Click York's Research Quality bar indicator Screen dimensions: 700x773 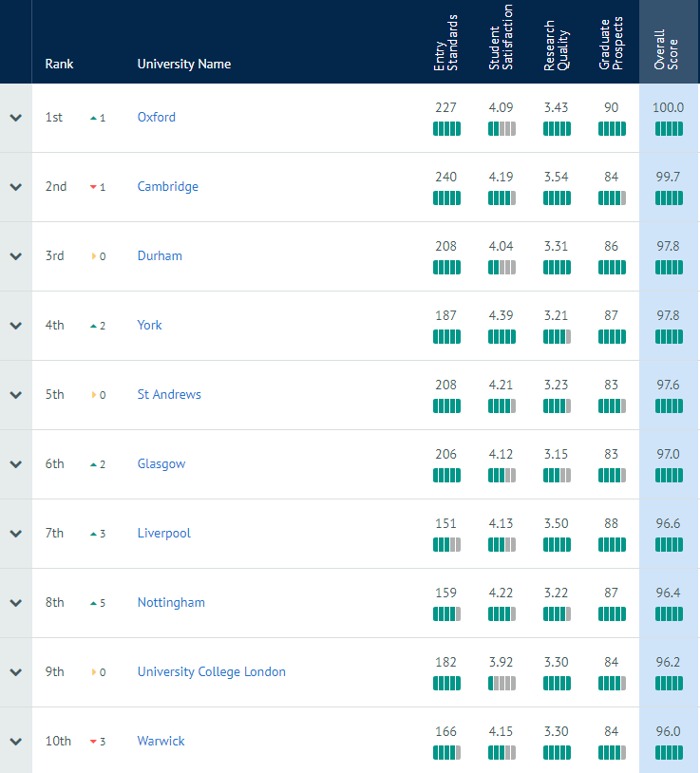pyautogui.click(x=557, y=337)
